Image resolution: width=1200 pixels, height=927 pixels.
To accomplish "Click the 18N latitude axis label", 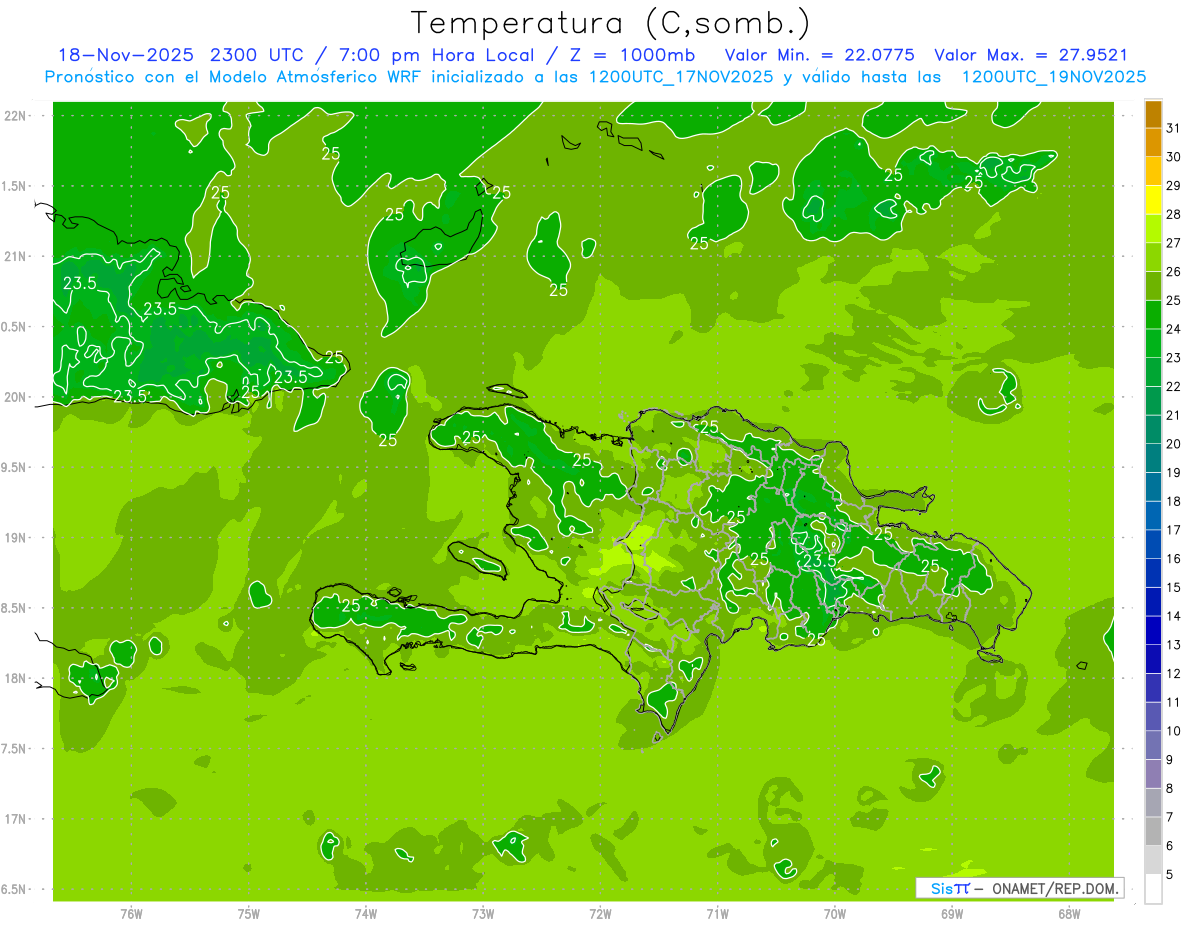I will 16,678.
